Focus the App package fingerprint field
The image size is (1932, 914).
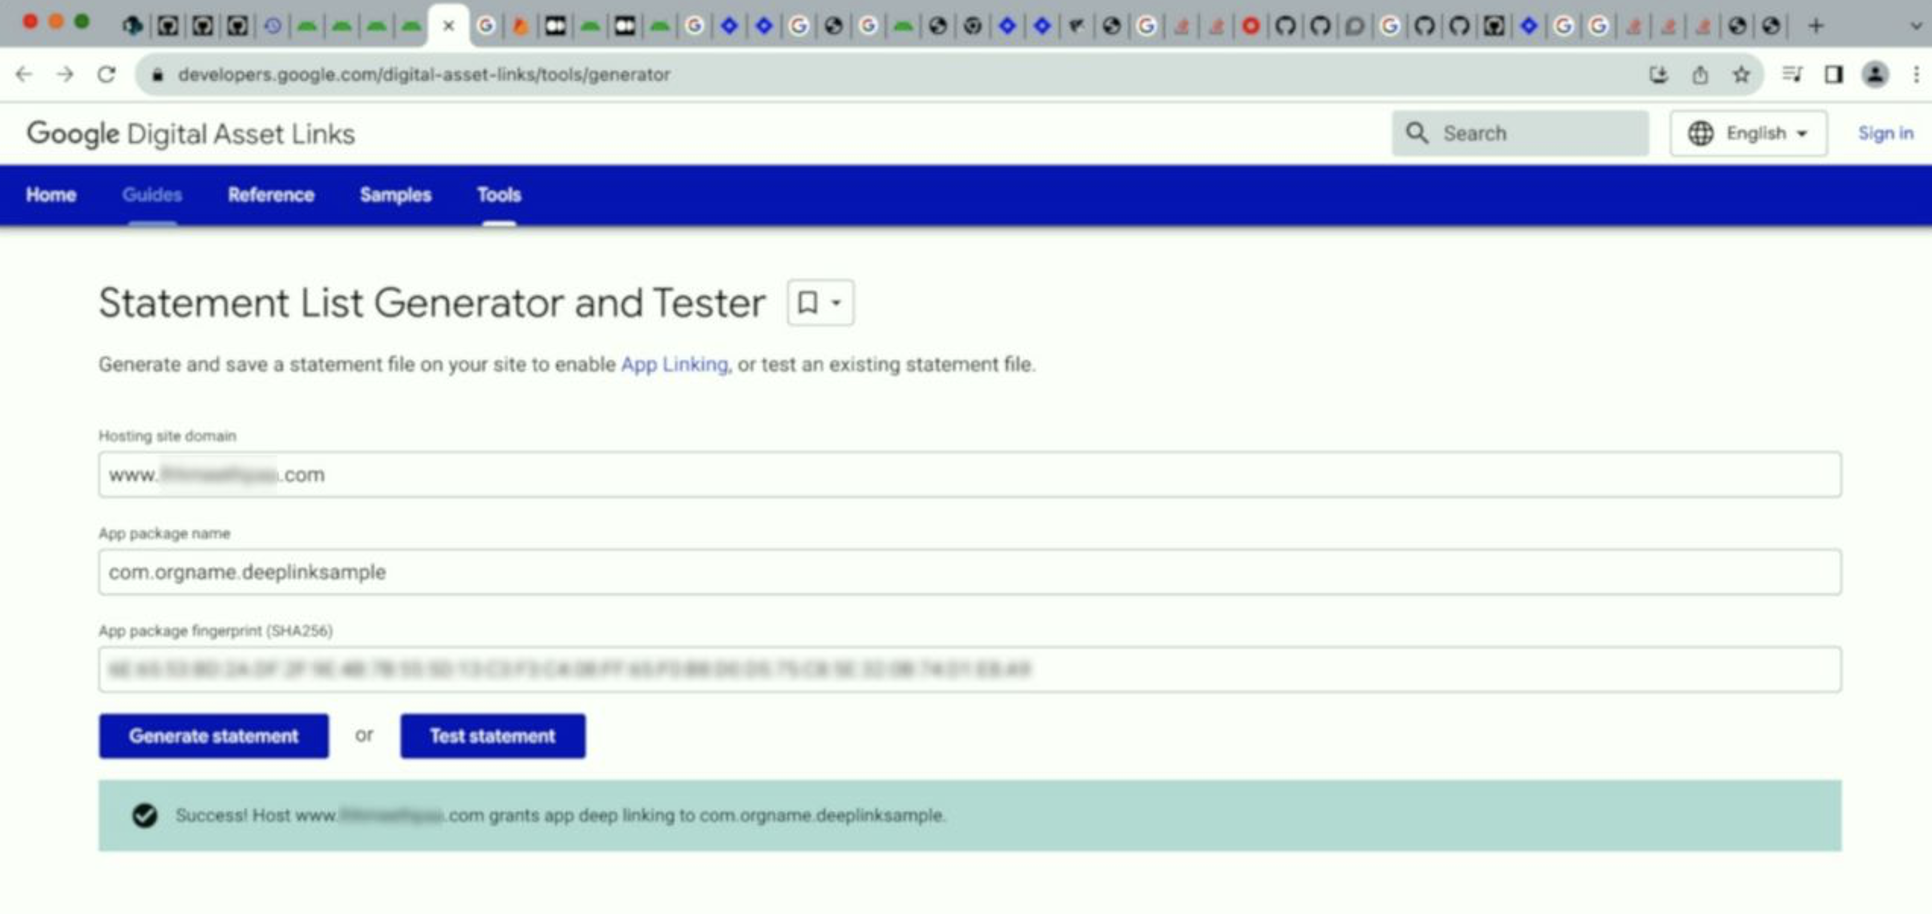point(970,669)
